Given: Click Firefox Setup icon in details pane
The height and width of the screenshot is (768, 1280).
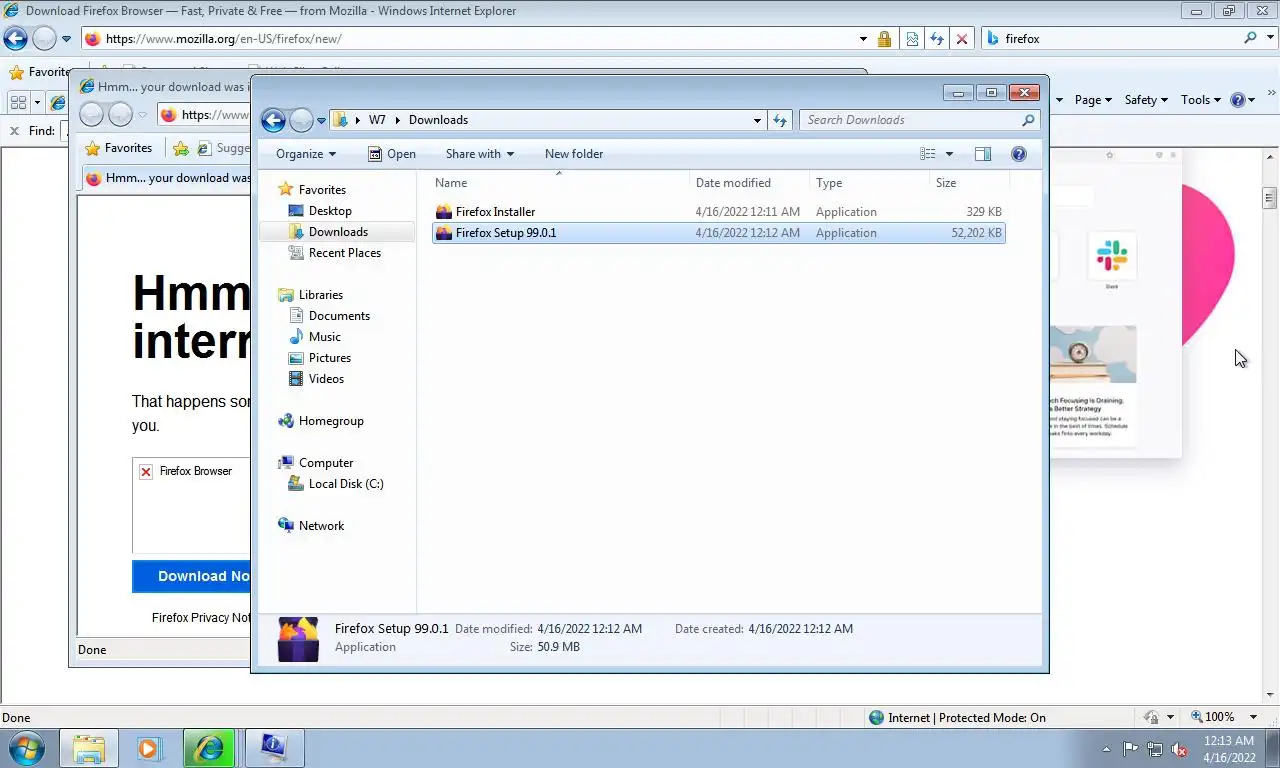Looking at the screenshot, I should (298, 640).
